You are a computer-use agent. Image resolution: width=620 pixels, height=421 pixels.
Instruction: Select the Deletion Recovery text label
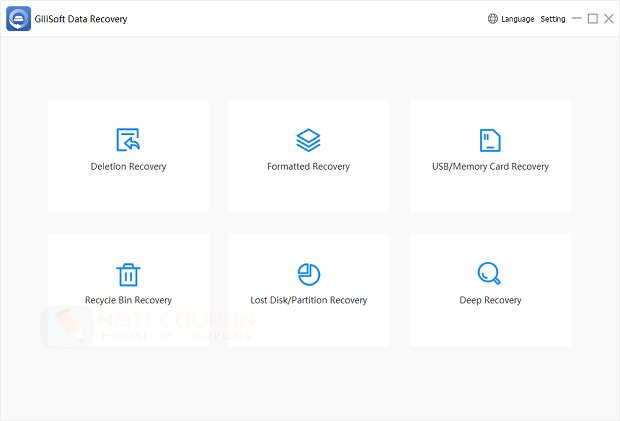click(x=128, y=167)
